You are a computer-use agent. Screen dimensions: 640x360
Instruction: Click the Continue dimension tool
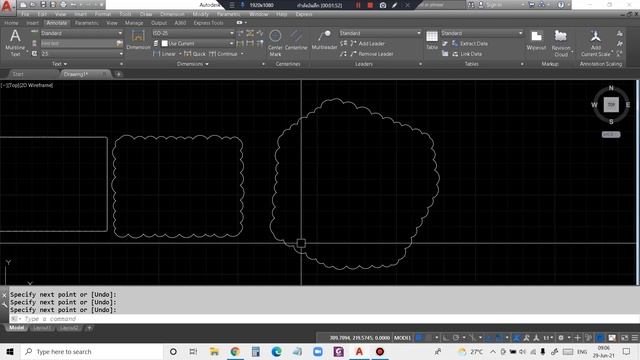[x=223, y=54]
